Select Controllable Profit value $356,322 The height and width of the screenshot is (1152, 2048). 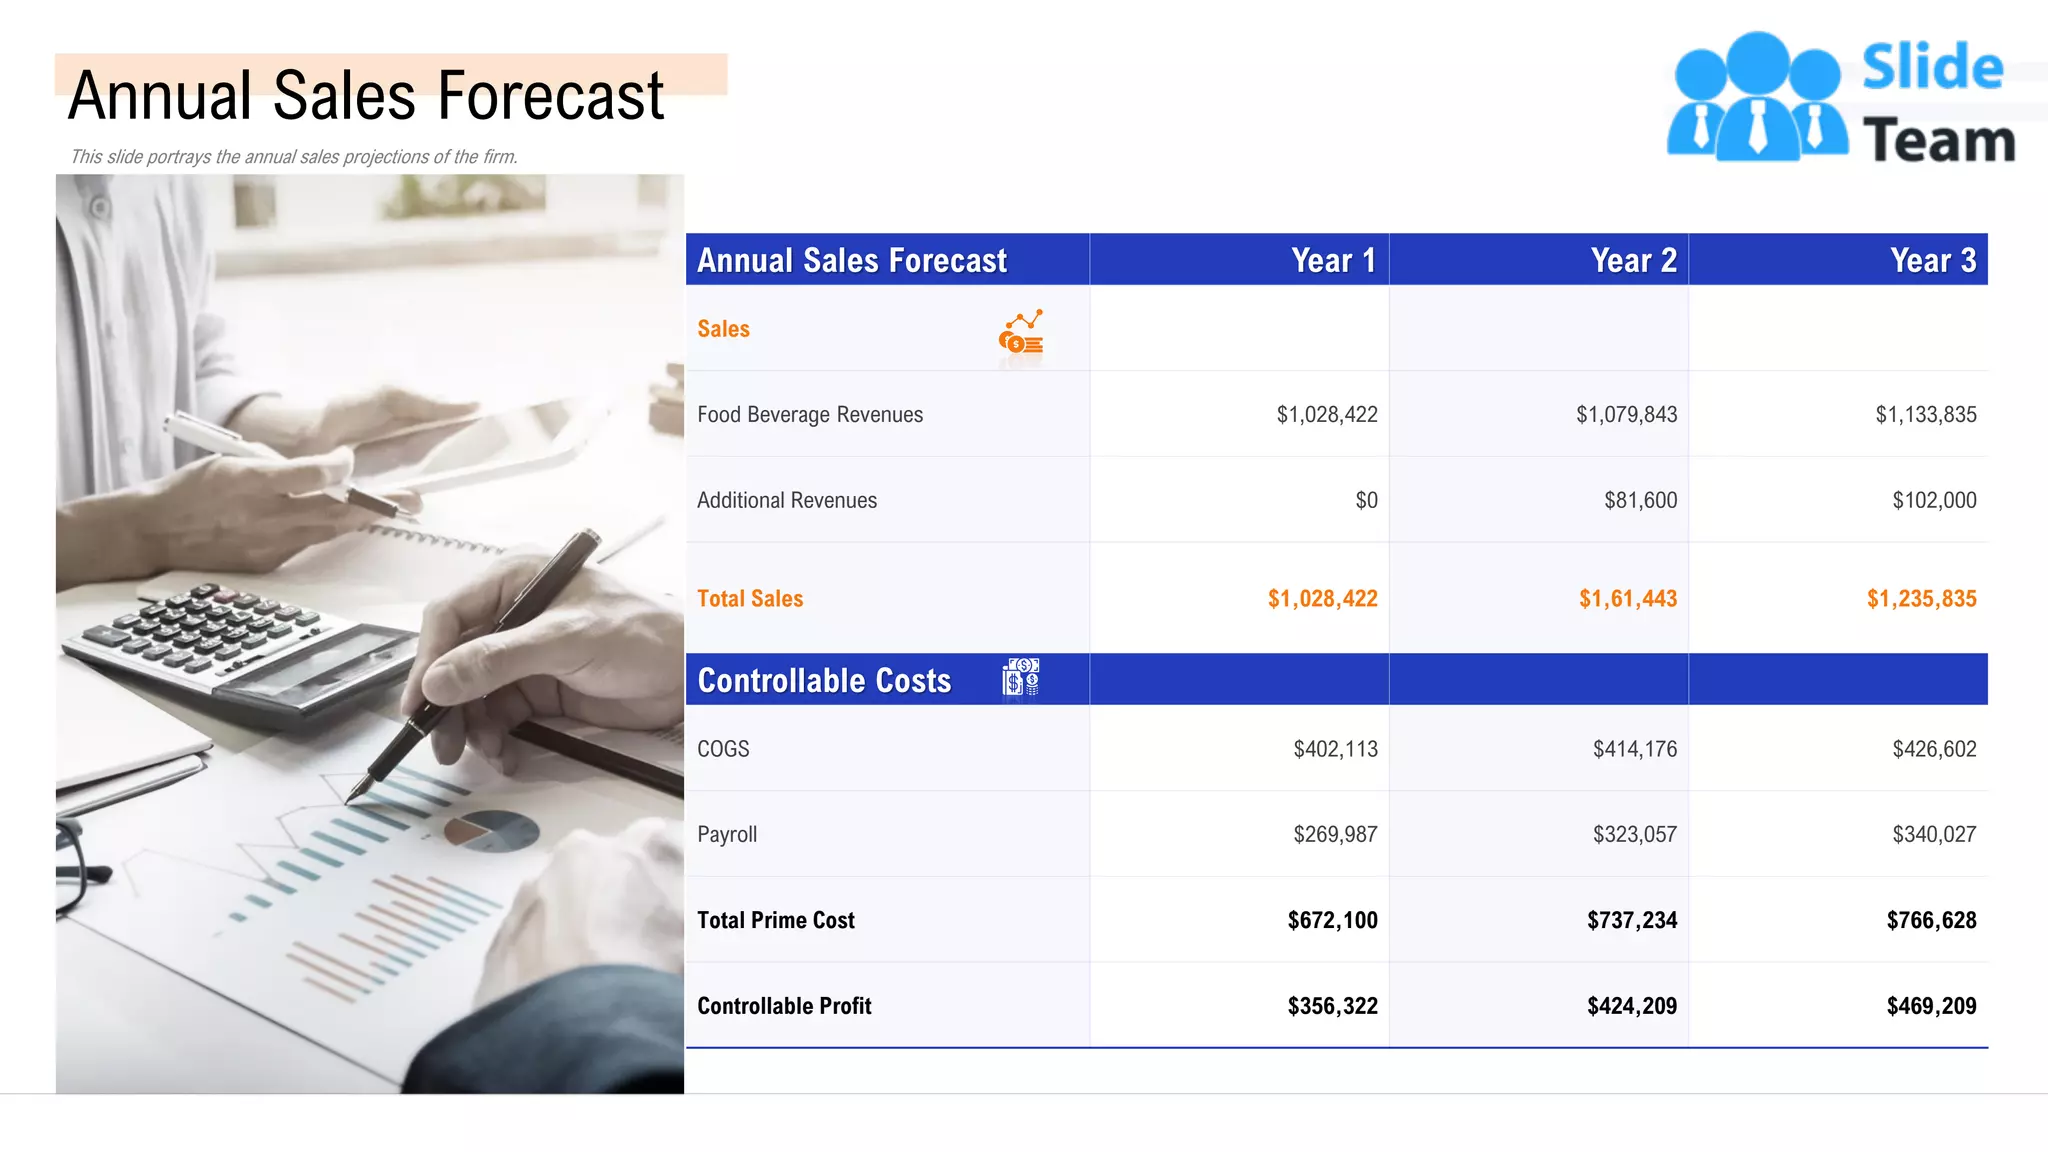click(x=1333, y=1006)
